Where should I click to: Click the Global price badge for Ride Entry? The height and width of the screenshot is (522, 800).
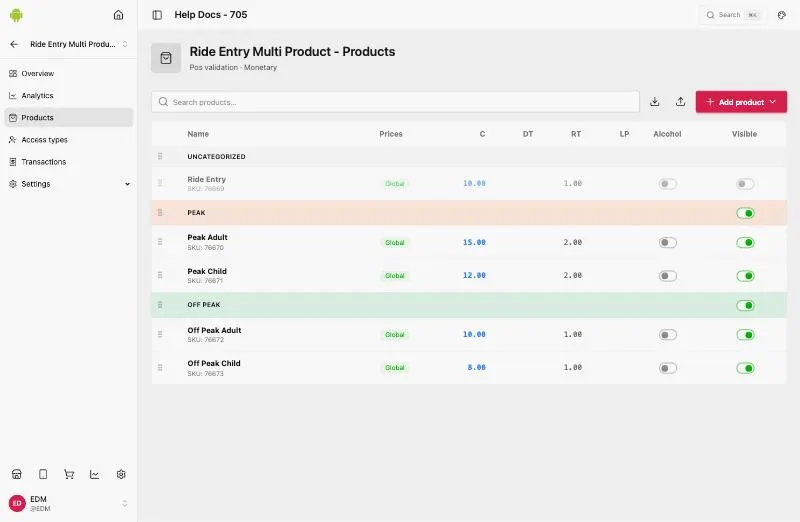point(395,184)
